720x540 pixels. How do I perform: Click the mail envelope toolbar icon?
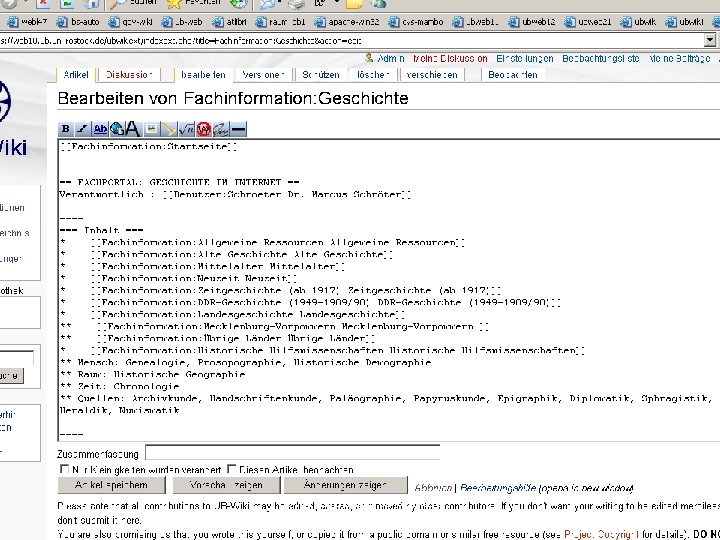267,4
